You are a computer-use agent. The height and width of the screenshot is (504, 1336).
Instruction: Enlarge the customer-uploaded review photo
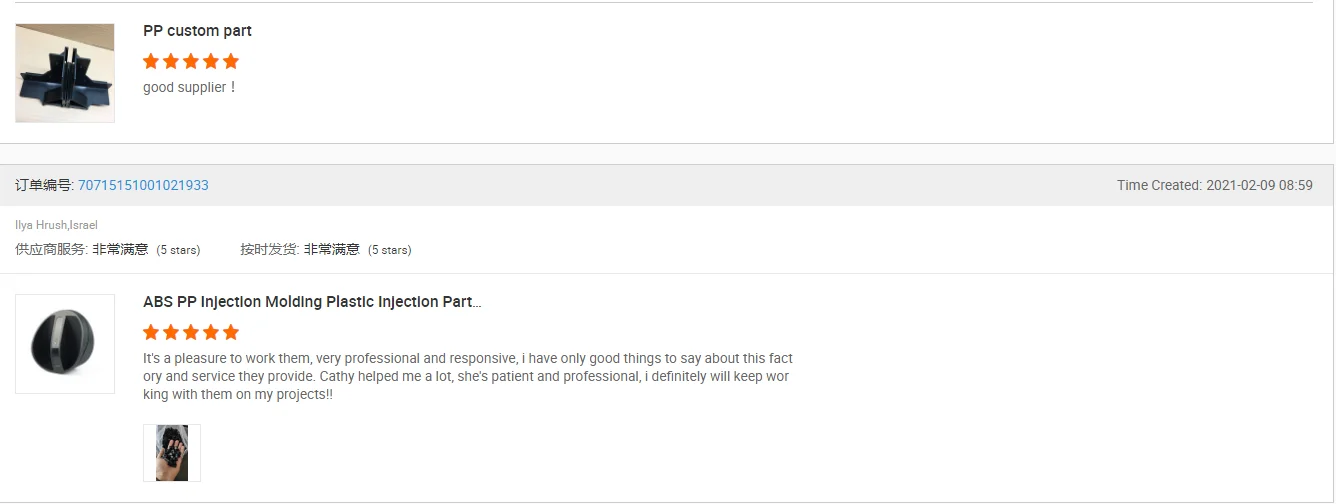pyautogui.click(x=172, y=453)
